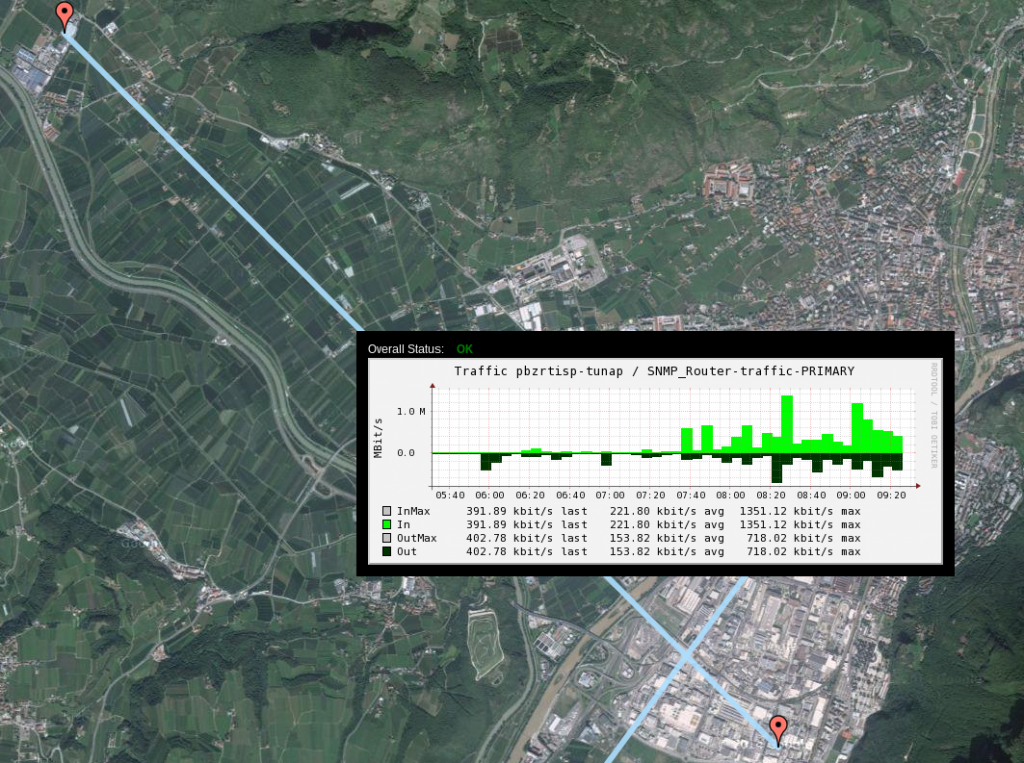This screenshot has height=763, width=1024.
Task: Click the 06:00 time axis label
Action: tap(490, 494)
